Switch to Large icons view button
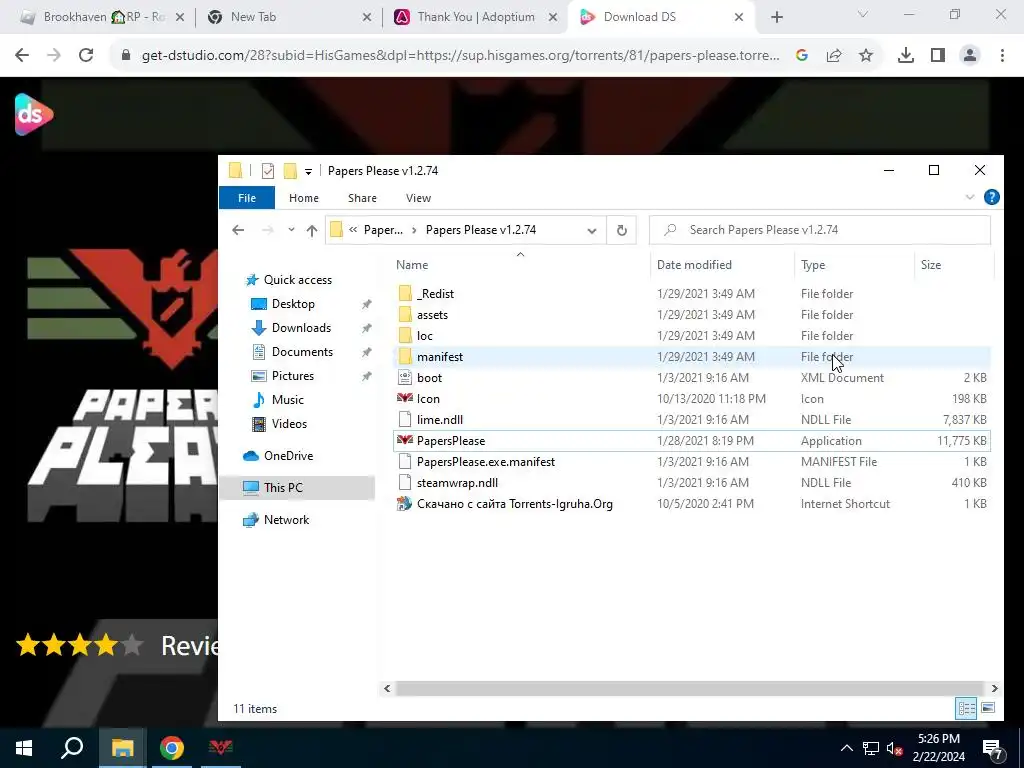Image resolution: width=1024 pixels, height=768 pixels. (988, 708)
